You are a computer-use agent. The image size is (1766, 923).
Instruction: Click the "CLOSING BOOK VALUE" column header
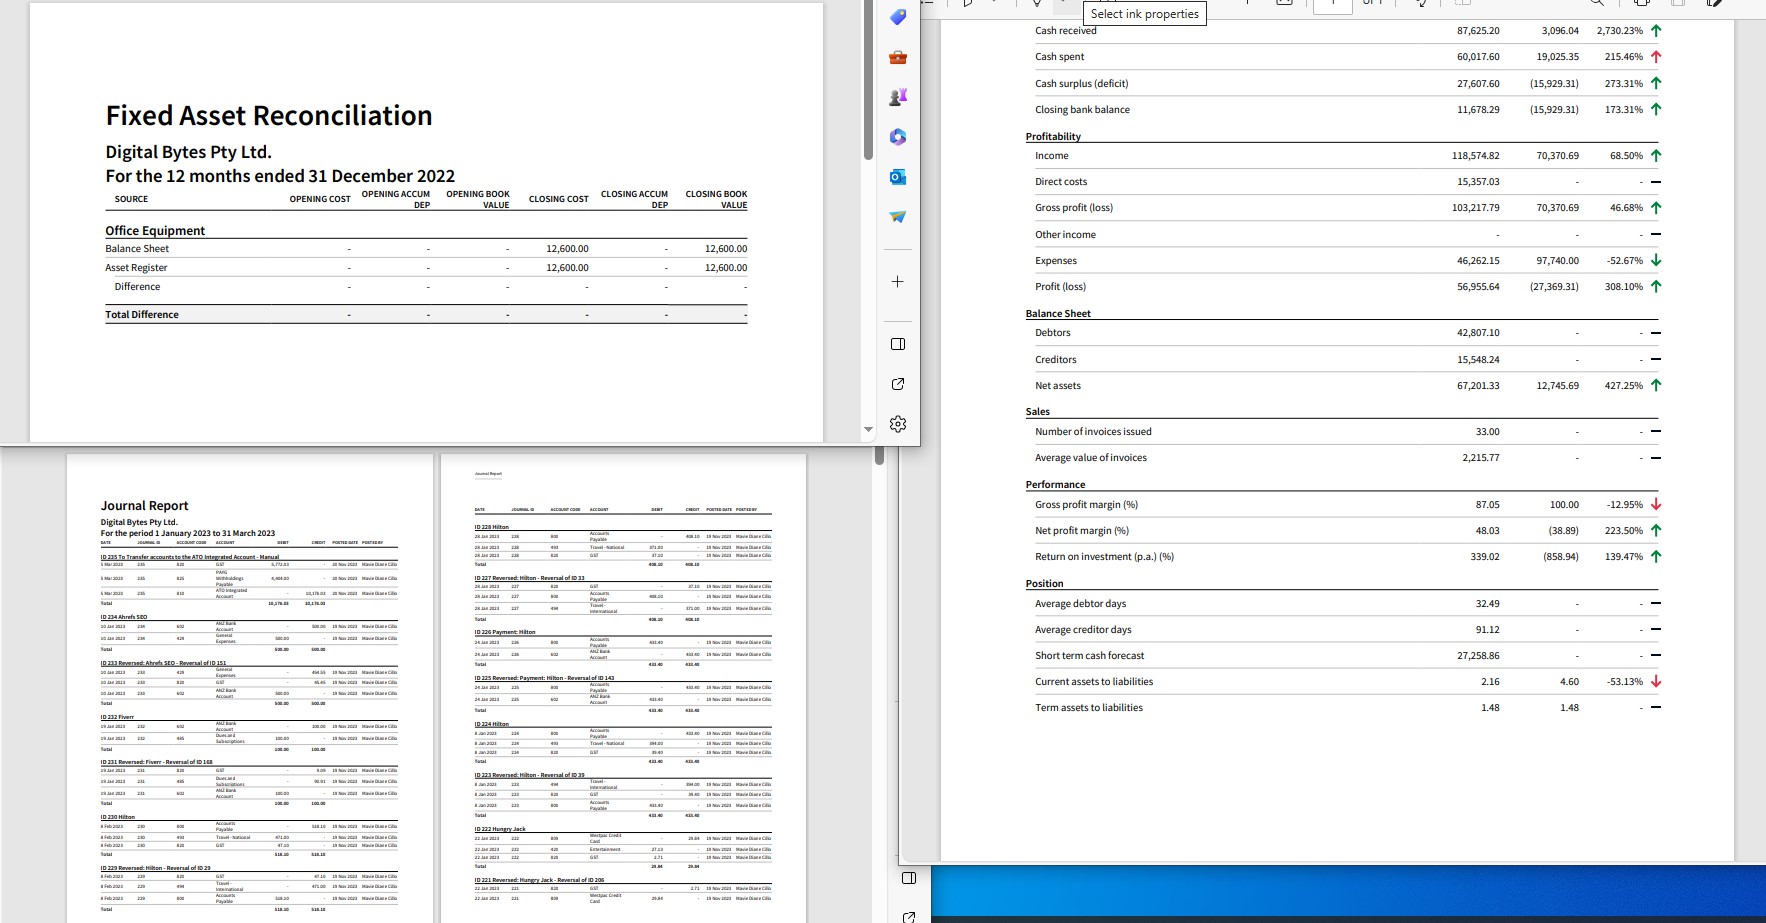tap(716, 199)
